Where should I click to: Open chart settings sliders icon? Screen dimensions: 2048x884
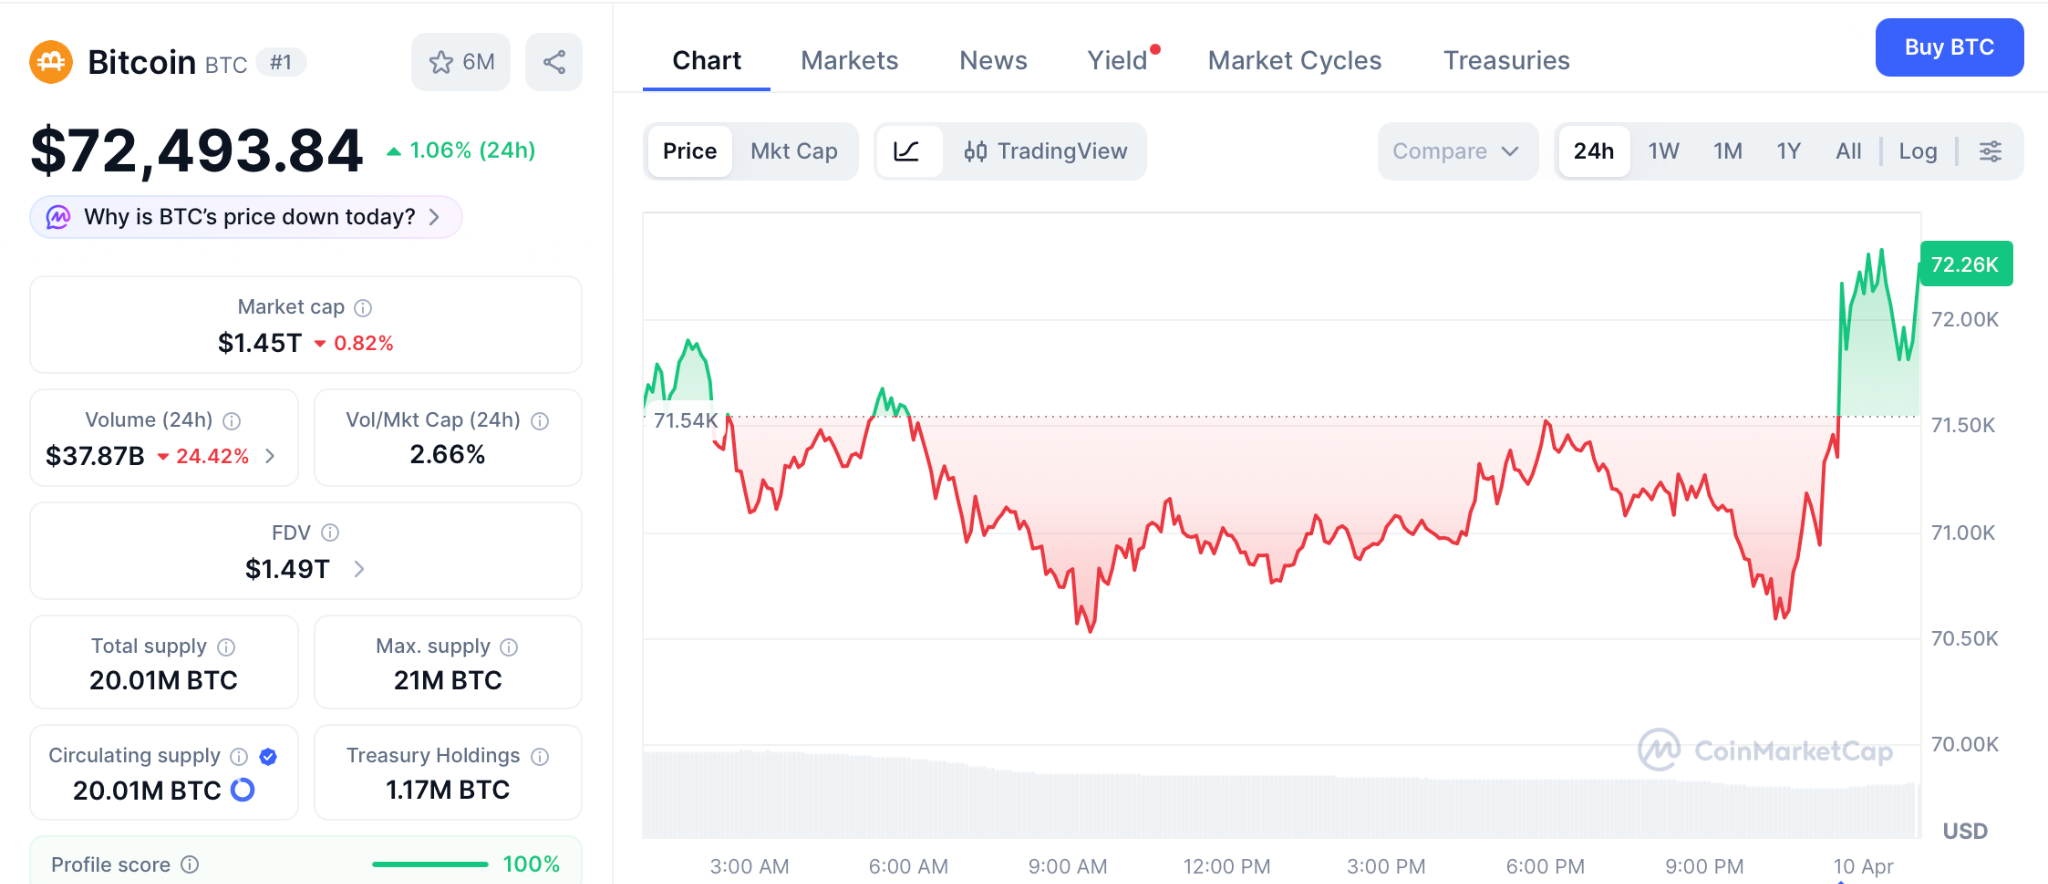tap(1990, 151)
